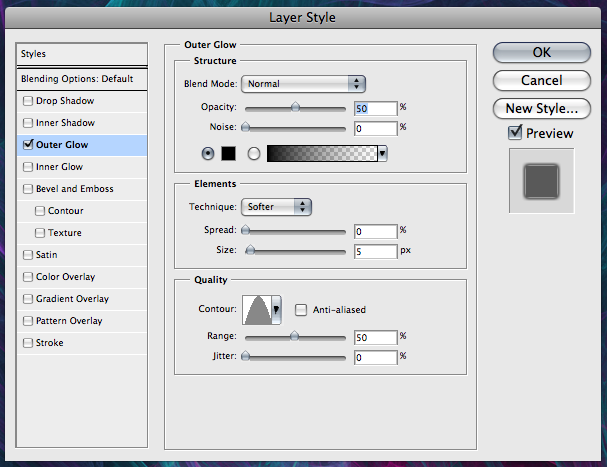Select Blending Options: Default

coord(82,79)
